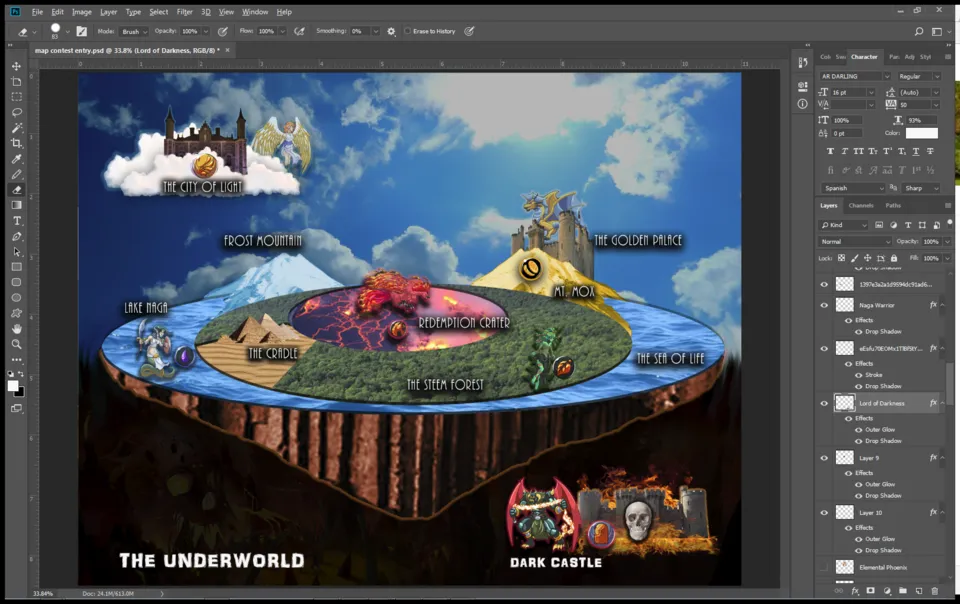Select the Elemental Phoenix layer thumbnail

[x=845, y=567]
